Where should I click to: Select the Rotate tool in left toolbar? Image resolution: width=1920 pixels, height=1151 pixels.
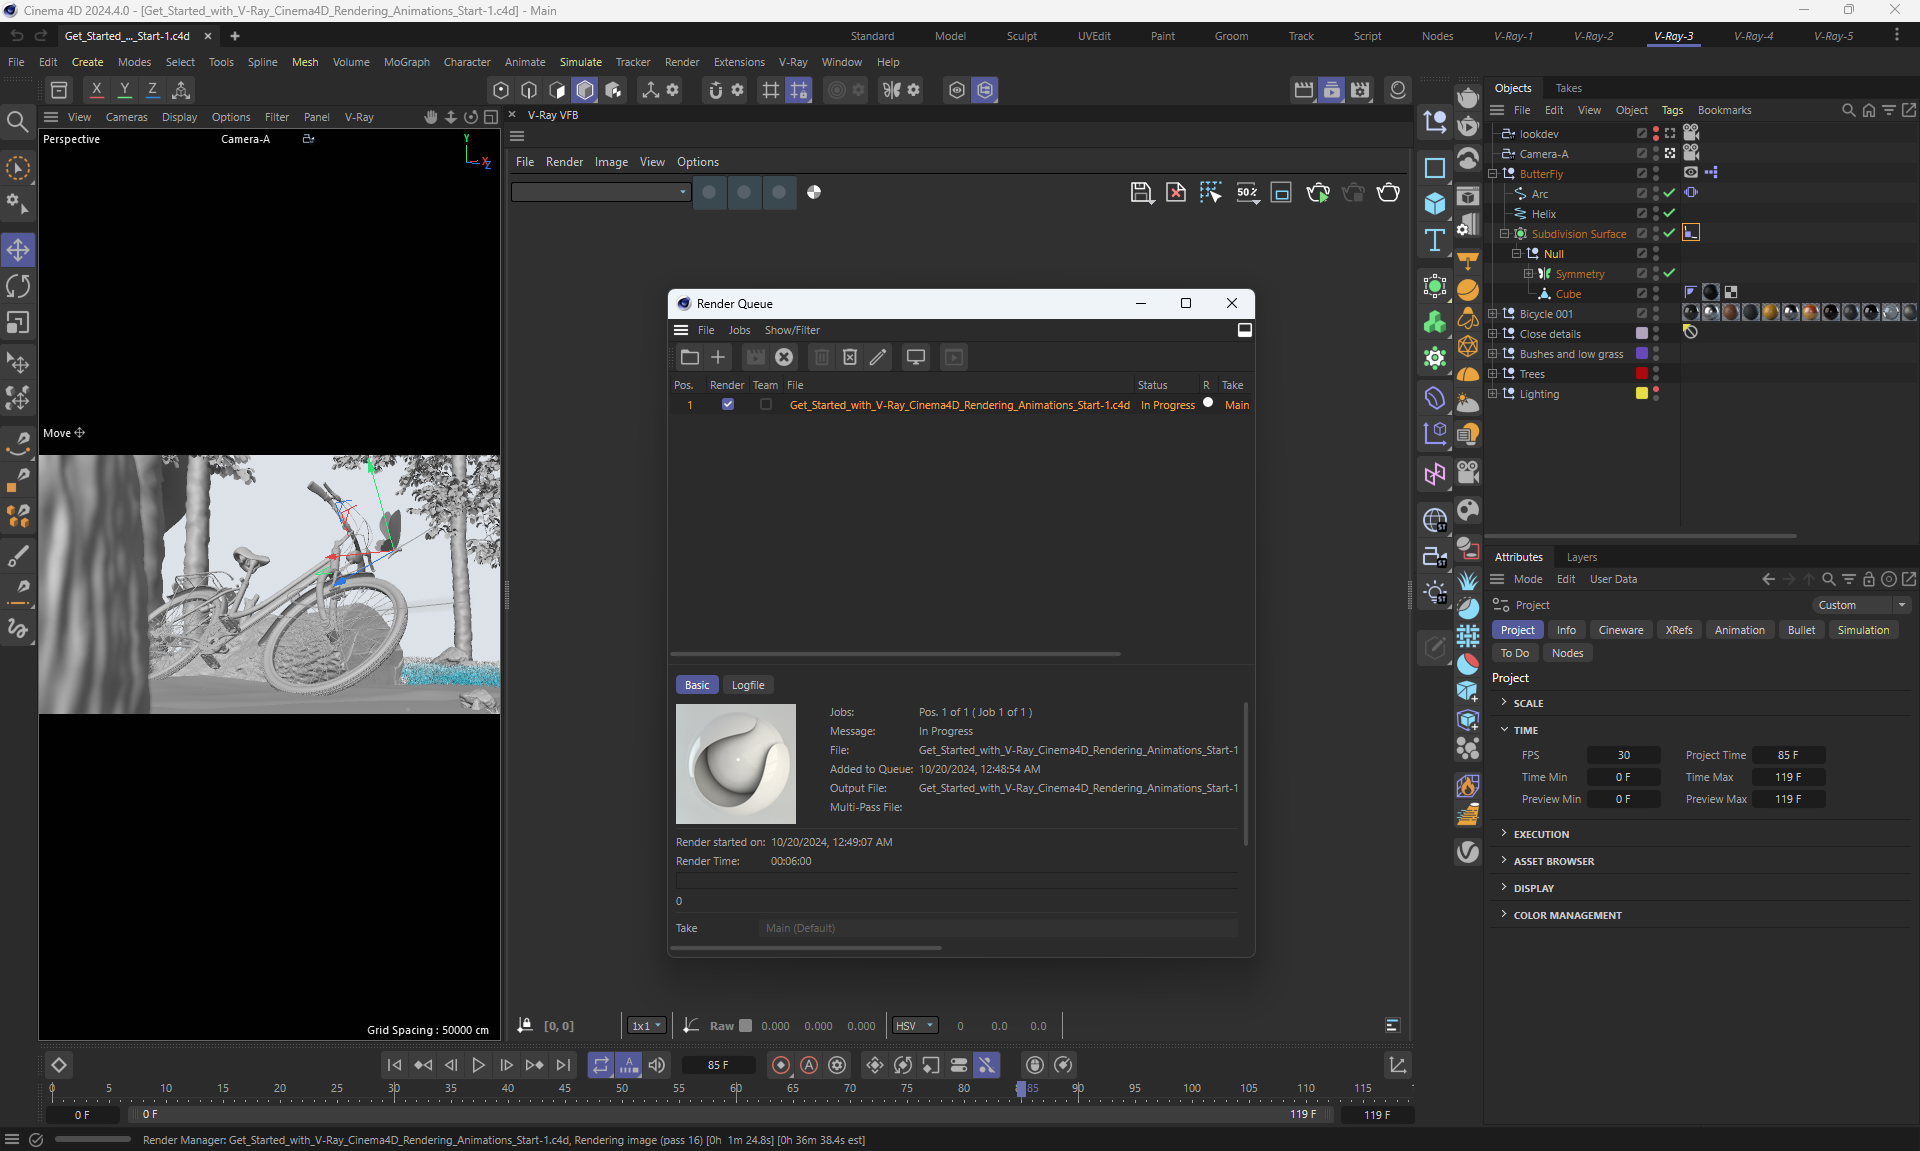click(18, 287)
